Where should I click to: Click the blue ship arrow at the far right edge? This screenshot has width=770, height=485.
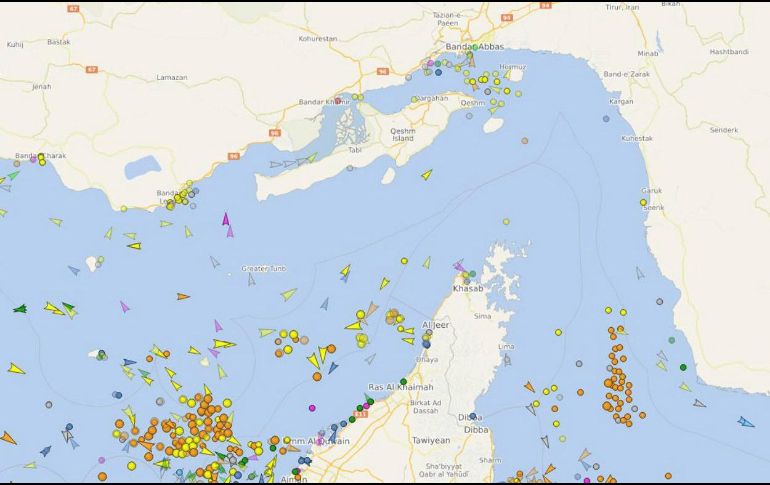[745, 422]
